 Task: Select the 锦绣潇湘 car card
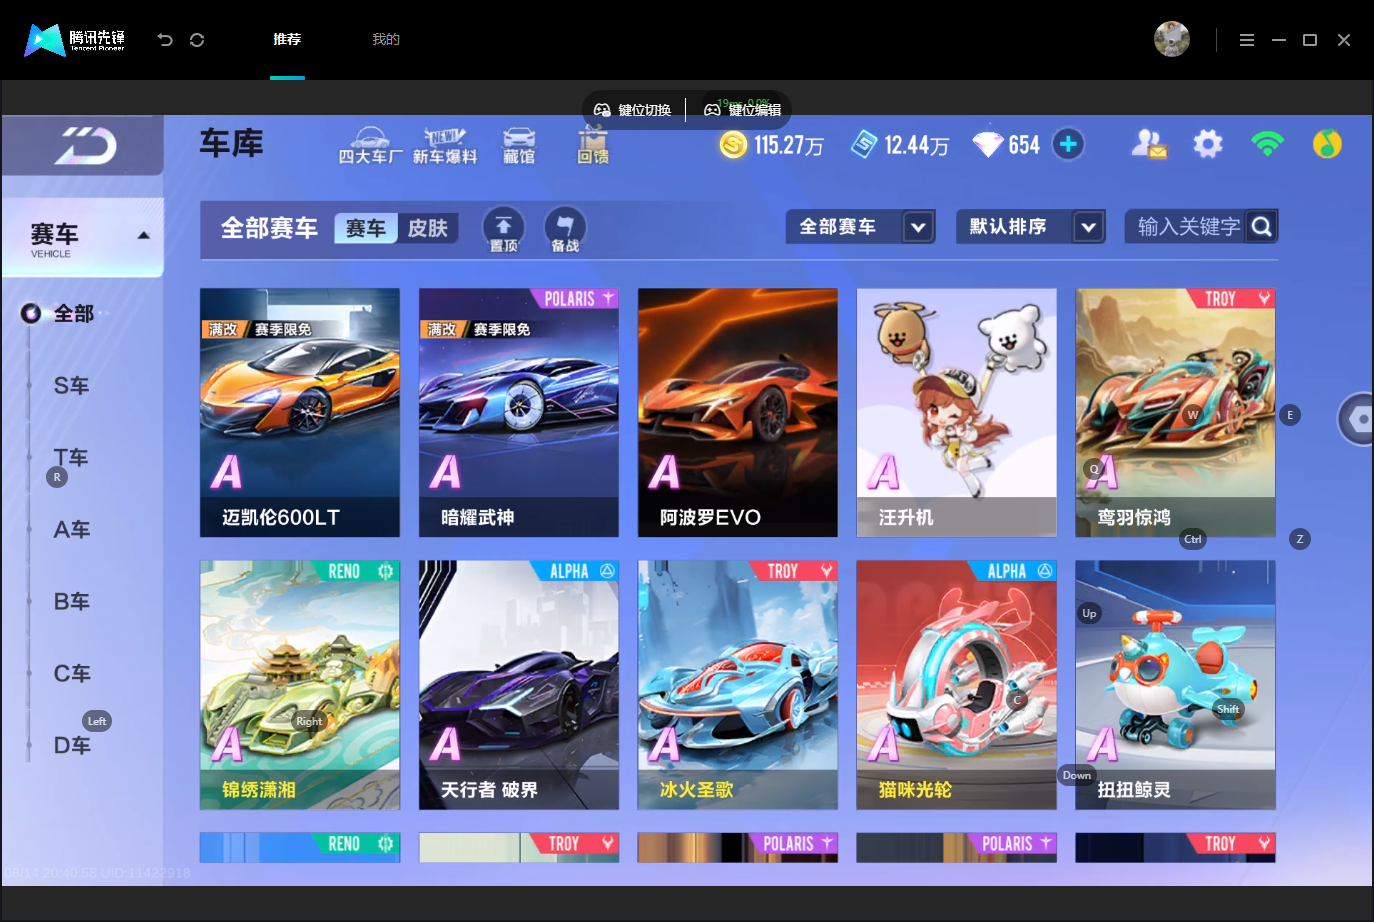pyautogui.click(x=300, y=685)
